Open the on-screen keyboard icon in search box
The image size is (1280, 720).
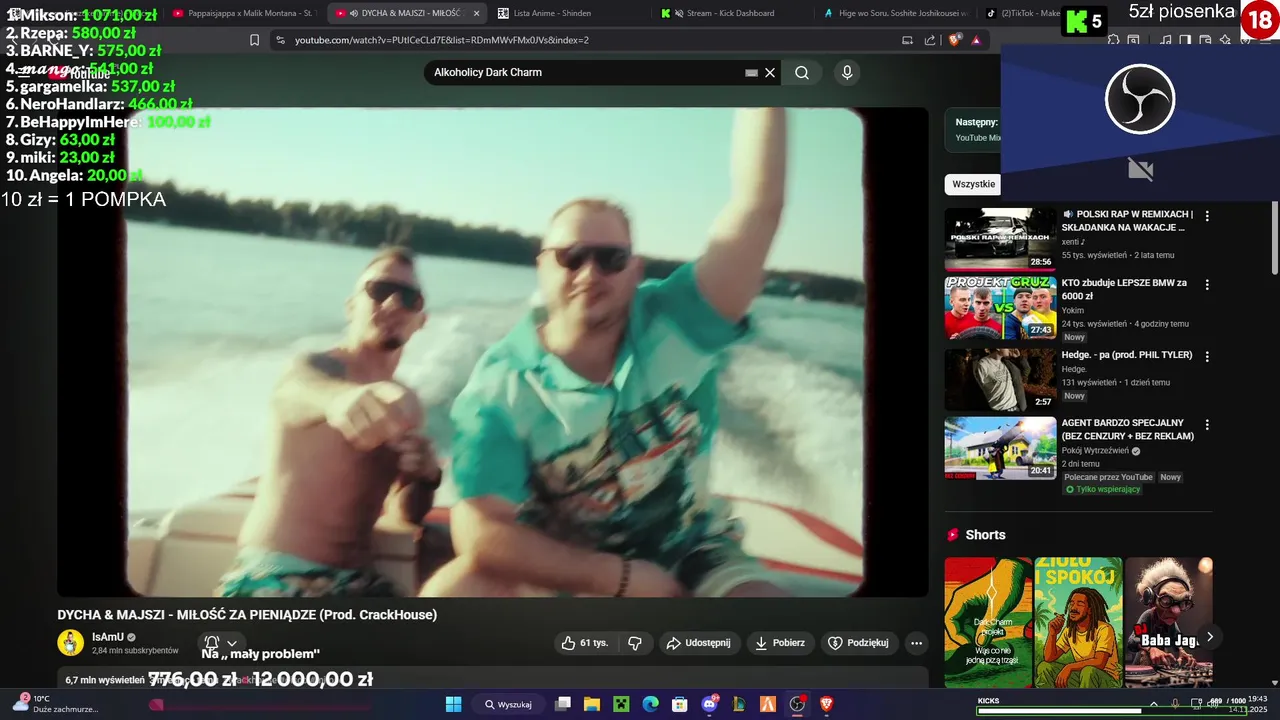click(x=751, y=72)
